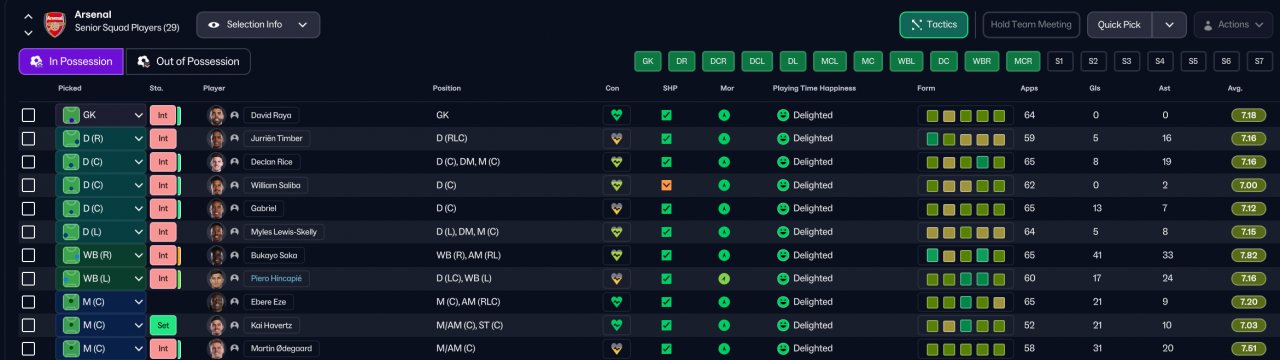Sort by the Avg. column header
This screenshot has height=360, width=1280.
click(x=1235, y=88)
